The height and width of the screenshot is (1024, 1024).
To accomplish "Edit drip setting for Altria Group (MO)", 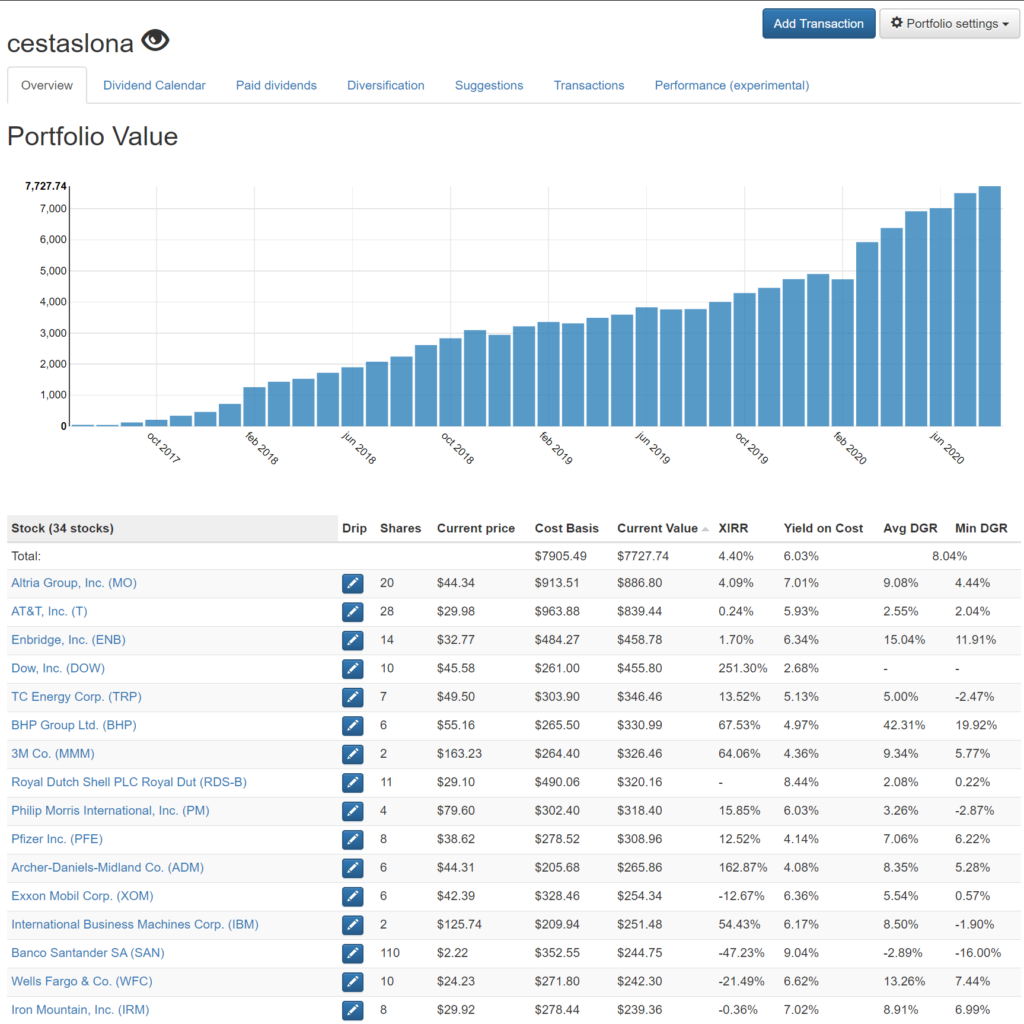I will (x=353, y=583).
